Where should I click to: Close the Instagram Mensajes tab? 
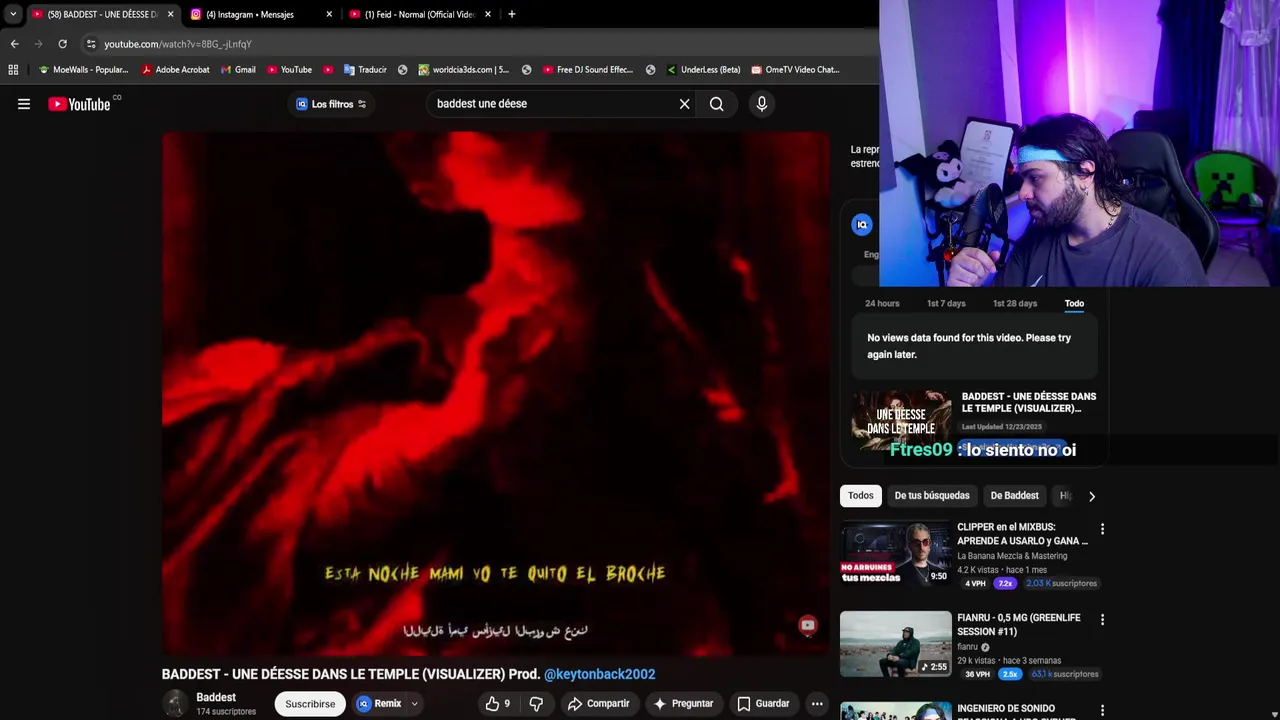[x=329, y=14]
